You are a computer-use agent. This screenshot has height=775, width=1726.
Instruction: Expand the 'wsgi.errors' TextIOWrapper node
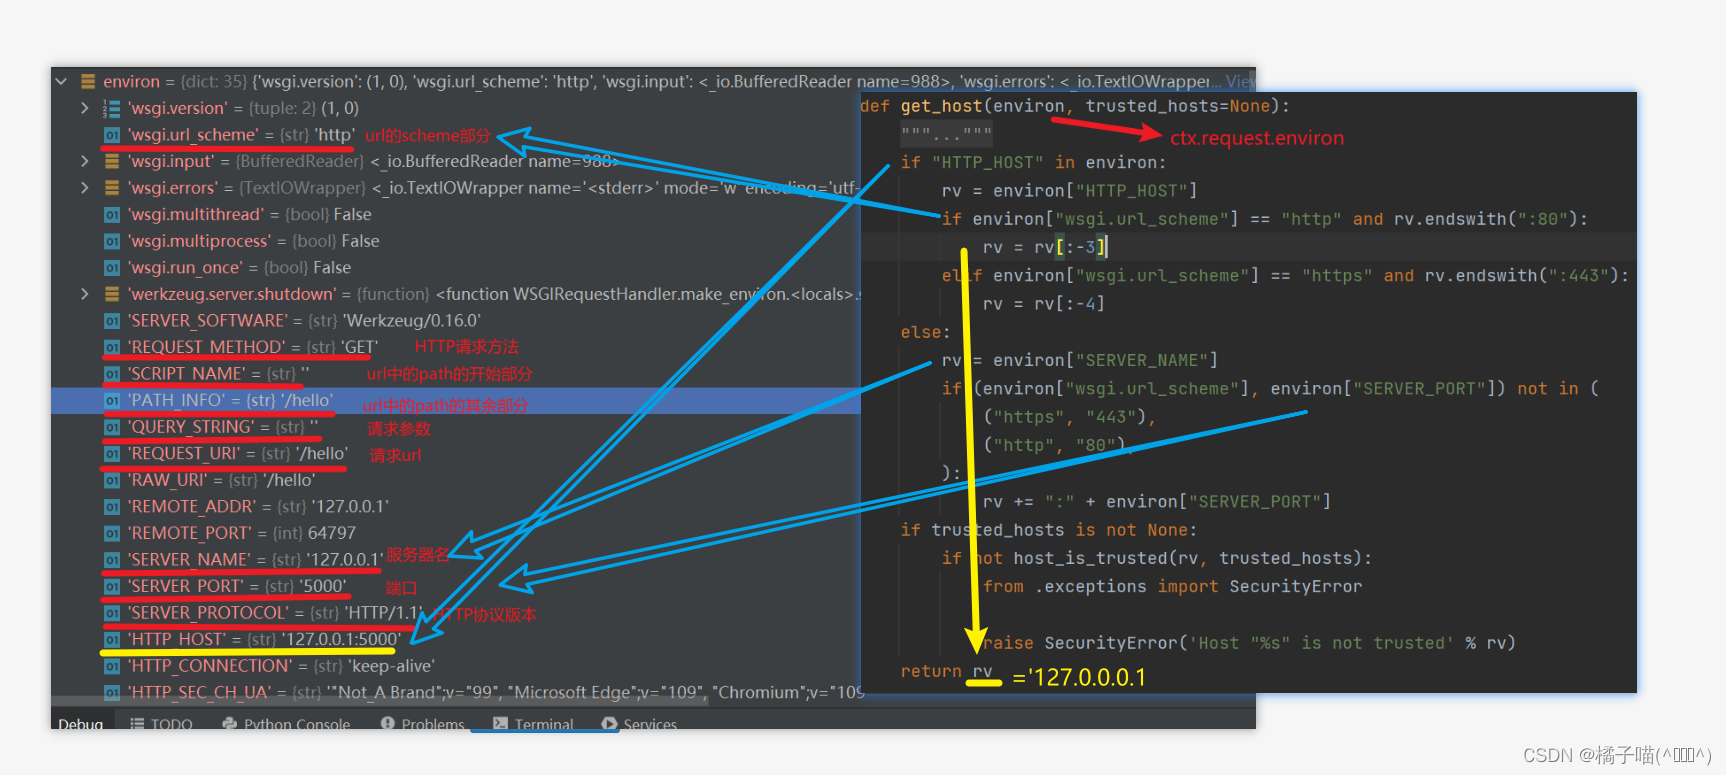[85, 188]
